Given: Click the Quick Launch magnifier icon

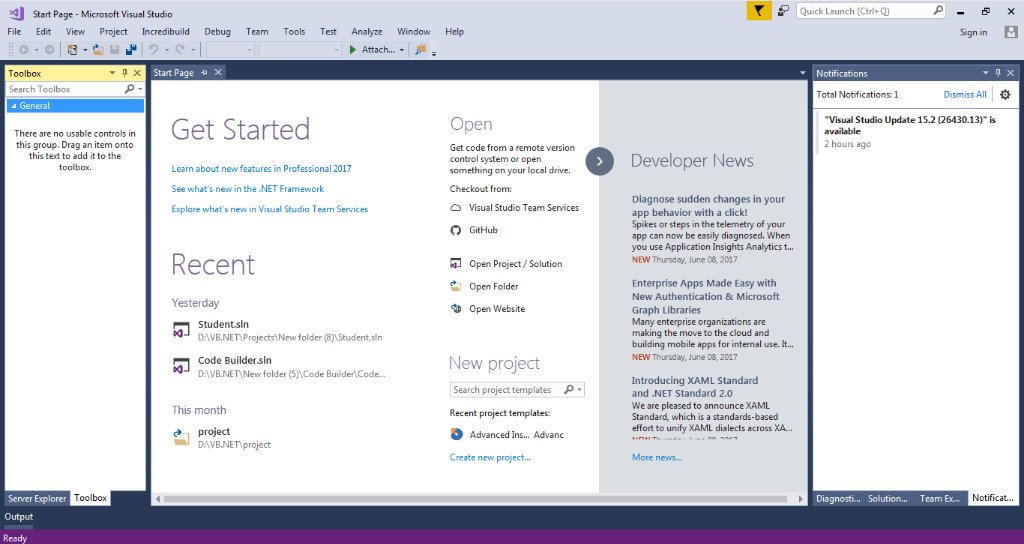Looking at the screenshot, I should click(938, 10).
